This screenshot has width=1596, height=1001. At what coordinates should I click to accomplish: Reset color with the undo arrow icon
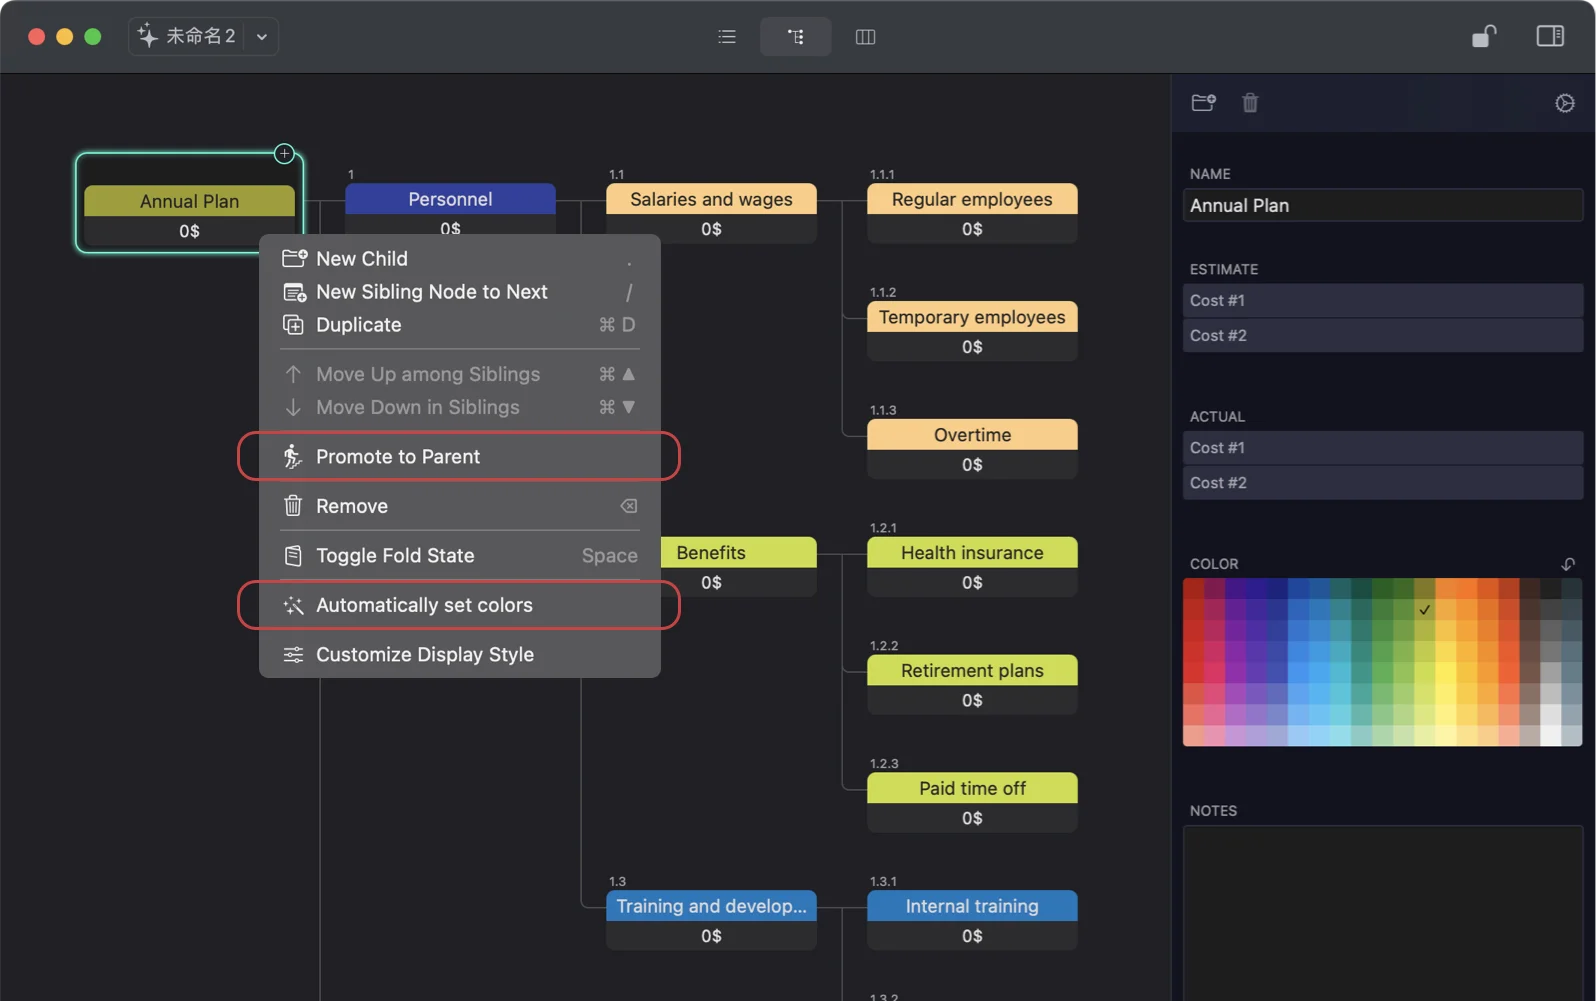[1567, 564]
